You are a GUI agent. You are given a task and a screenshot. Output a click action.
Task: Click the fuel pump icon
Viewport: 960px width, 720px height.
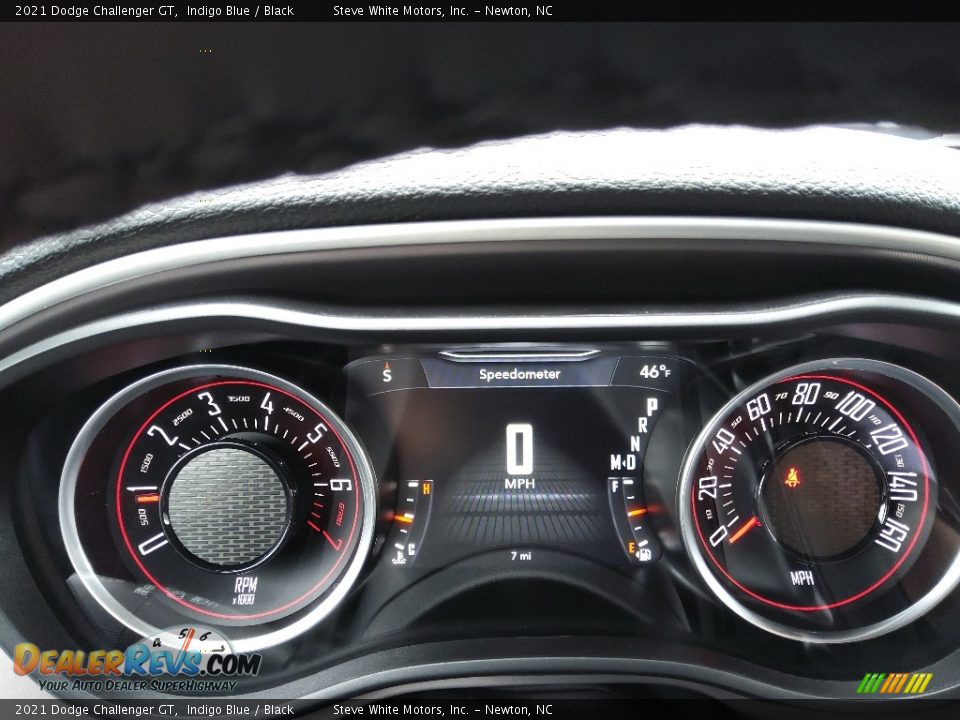pyautogui.click(x=643, y=554)
